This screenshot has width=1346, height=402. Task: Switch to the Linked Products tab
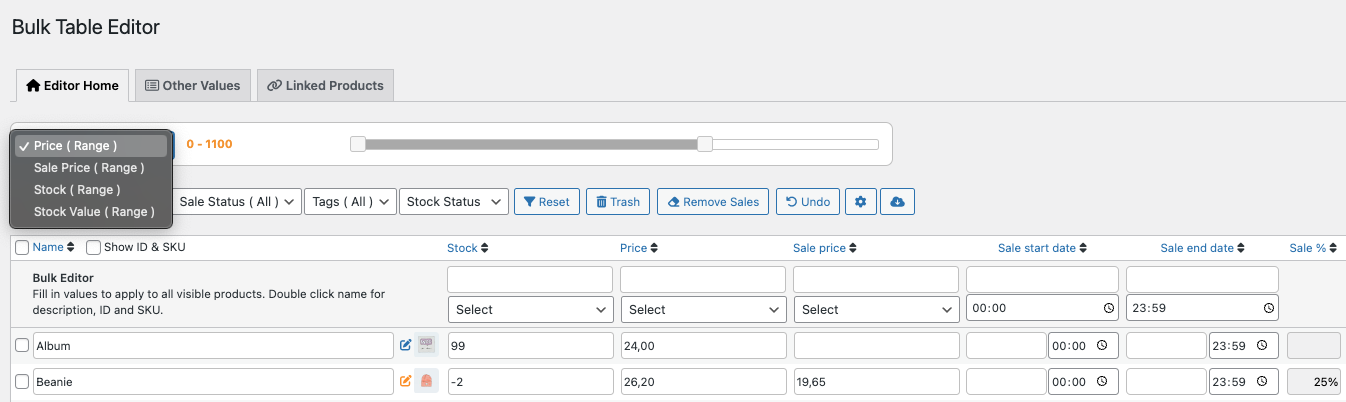click(x=325, y=86)
